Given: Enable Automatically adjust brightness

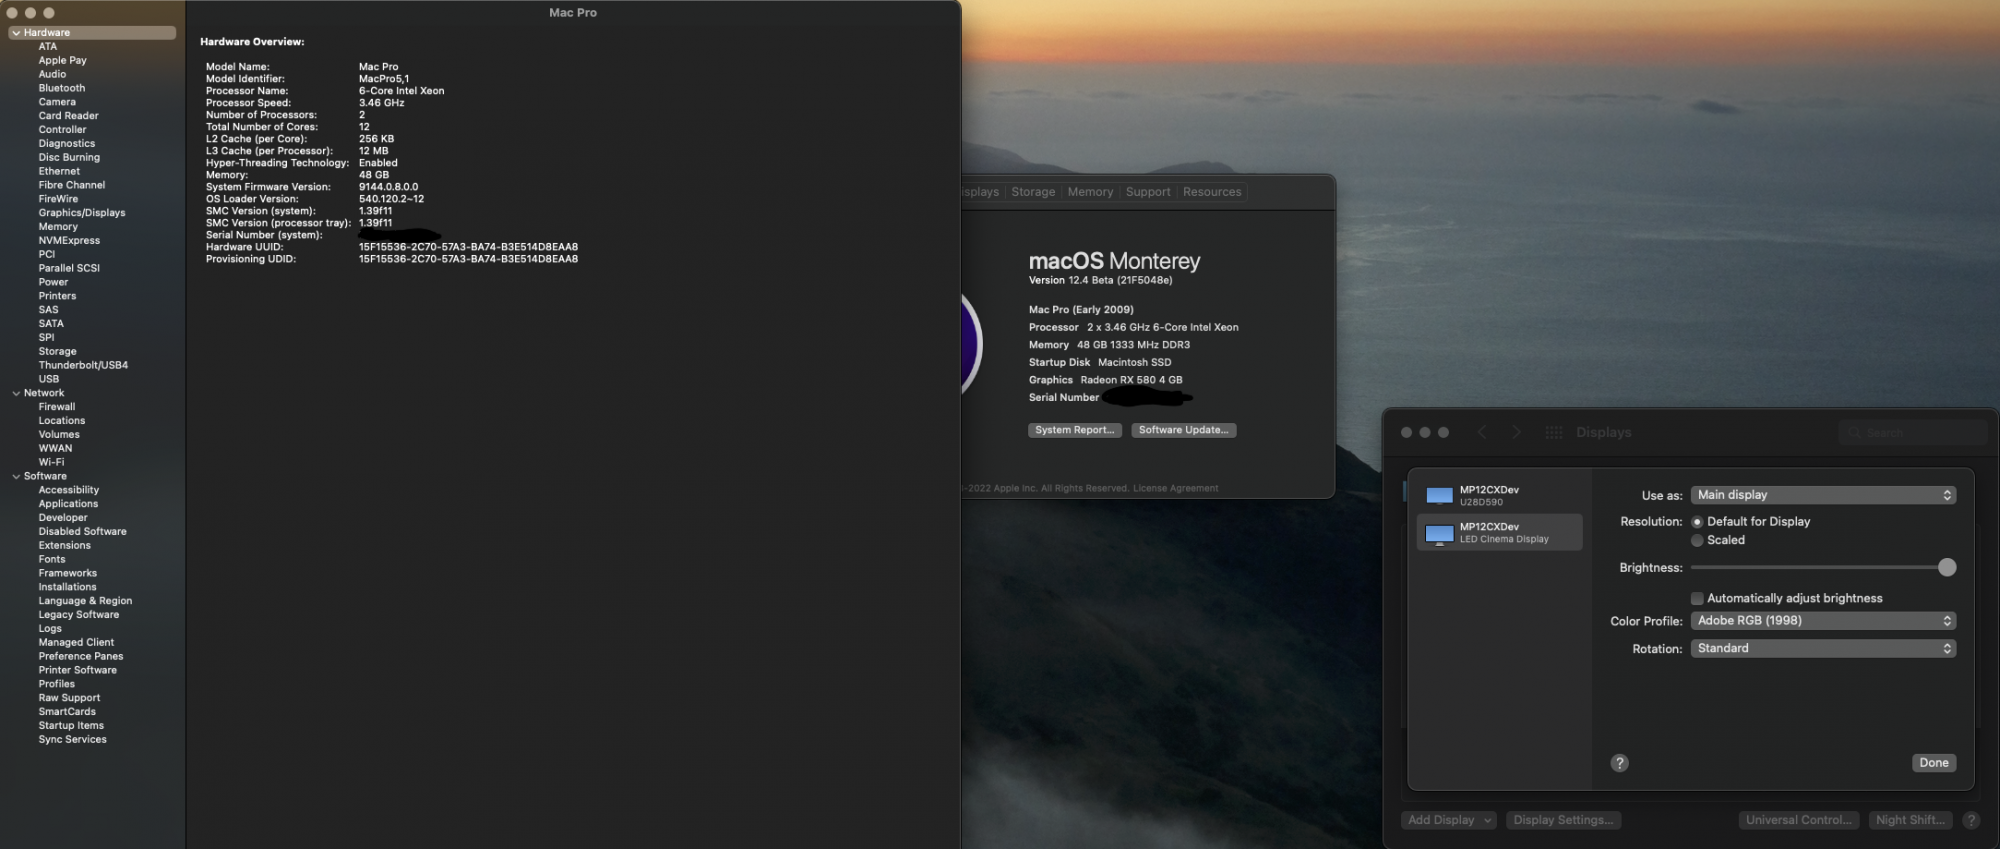Looking at the screenshot, I should tap(1697, 598).
